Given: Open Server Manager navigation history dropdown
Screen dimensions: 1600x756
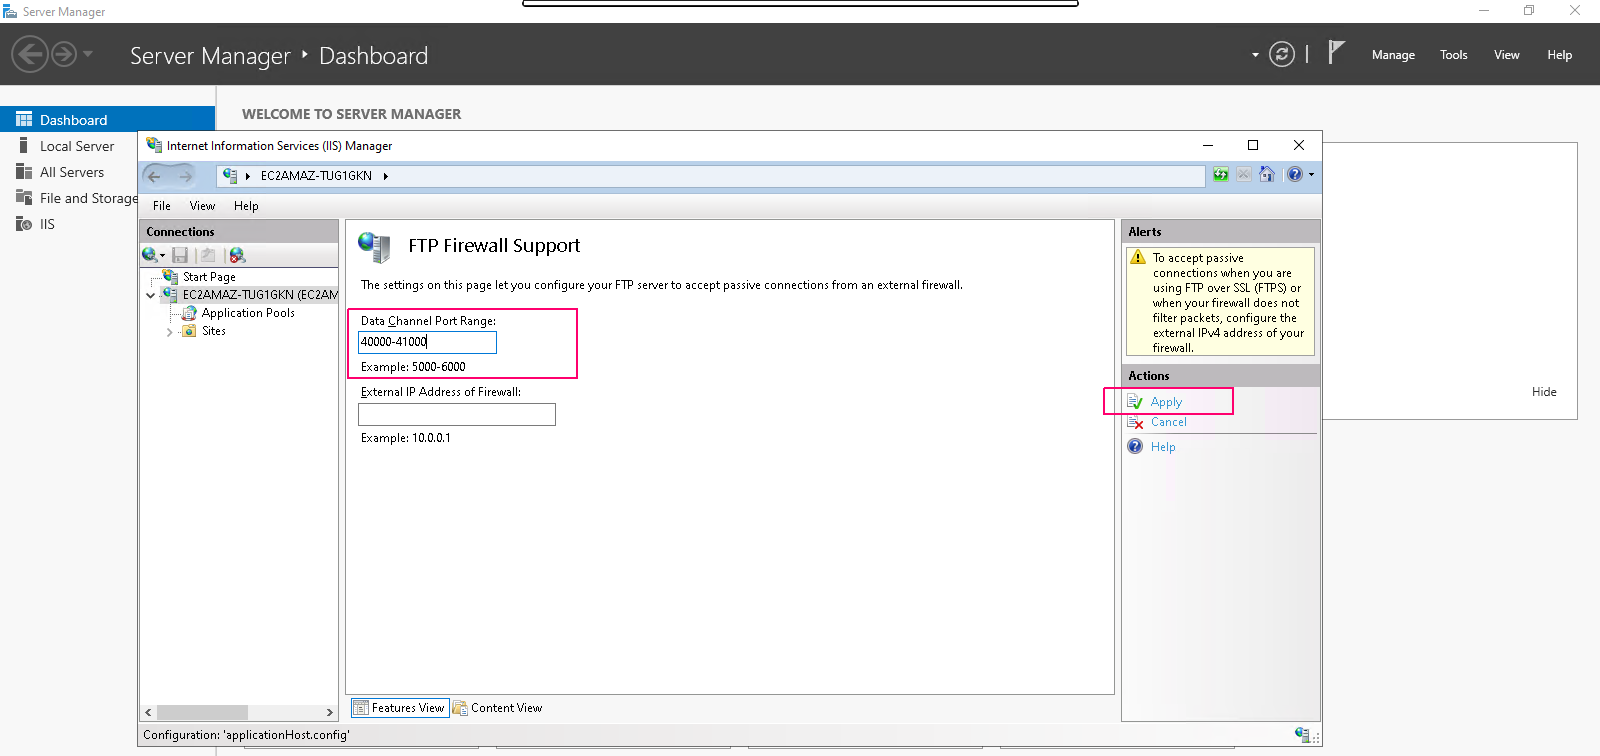Looking at the screenshot, I should (x=88, y=54).
